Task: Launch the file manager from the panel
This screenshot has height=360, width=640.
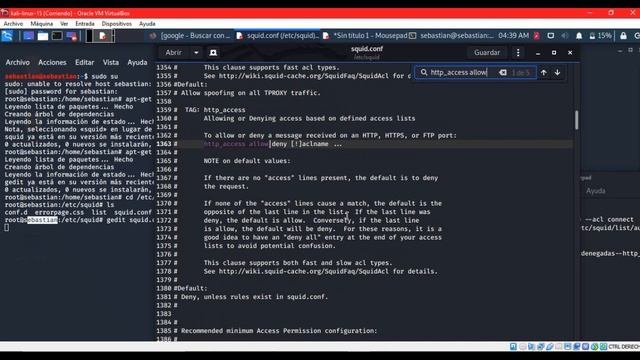Action: click(x=43, y=36)
